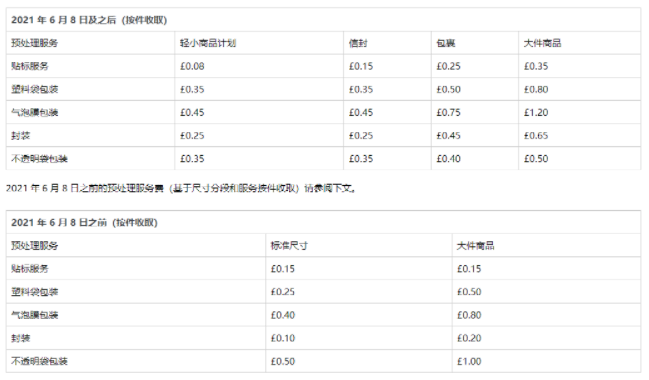The image size is (649, 380).
Task: Click 塑料袋包装 row label in first table
Action: pos(35,89)
